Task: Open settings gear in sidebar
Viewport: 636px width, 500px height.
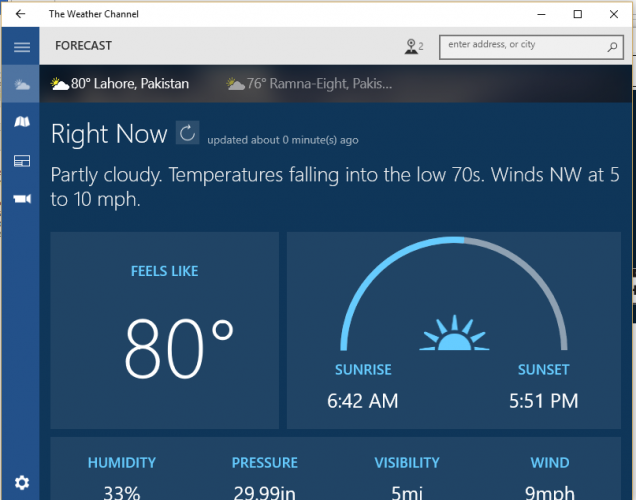Action: (21, 483)
